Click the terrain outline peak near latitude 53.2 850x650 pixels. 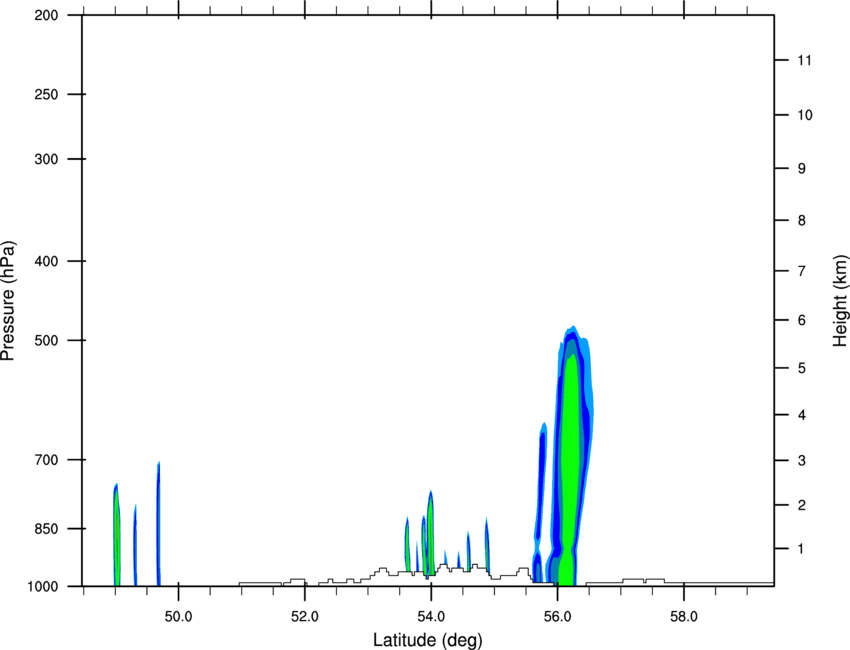click(383, 569)
